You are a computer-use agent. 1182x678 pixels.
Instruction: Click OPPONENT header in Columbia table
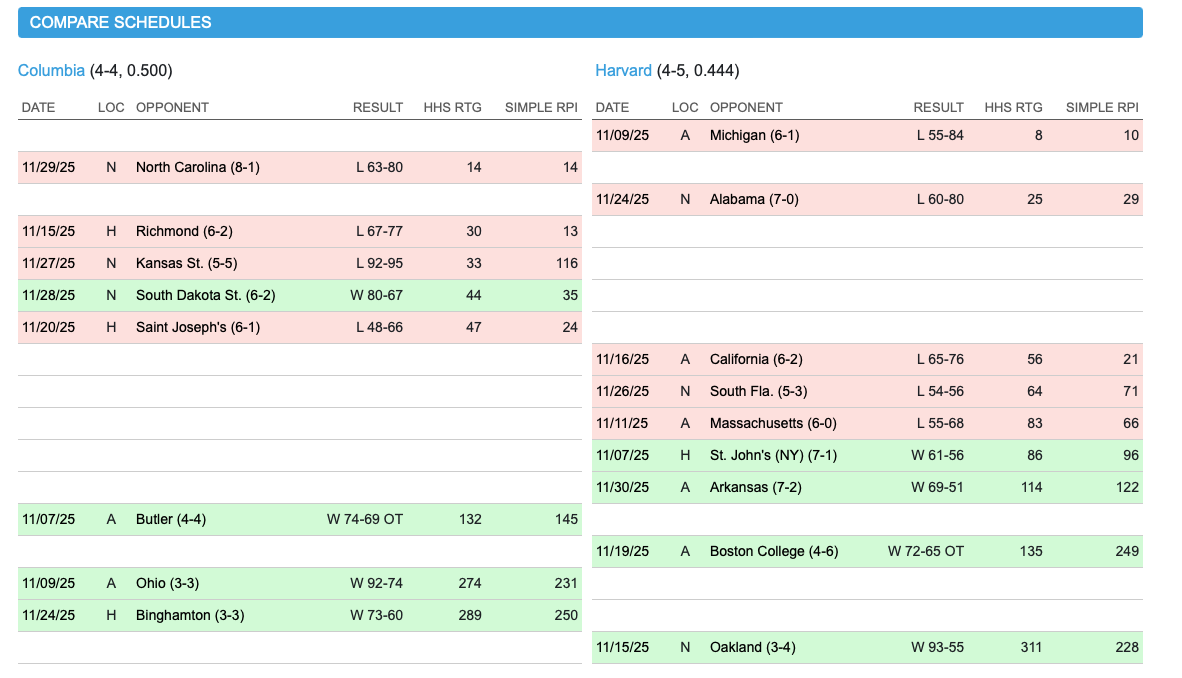pyautogui.click(x=172, y=107)
